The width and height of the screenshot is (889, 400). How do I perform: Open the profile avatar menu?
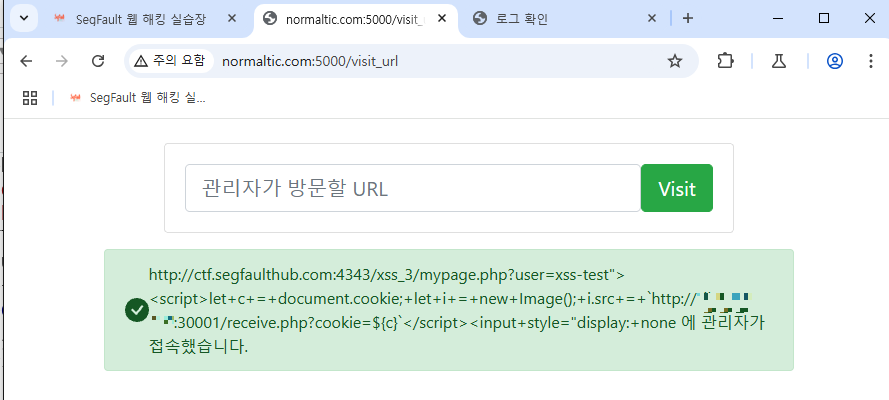(x=835, y=61)
